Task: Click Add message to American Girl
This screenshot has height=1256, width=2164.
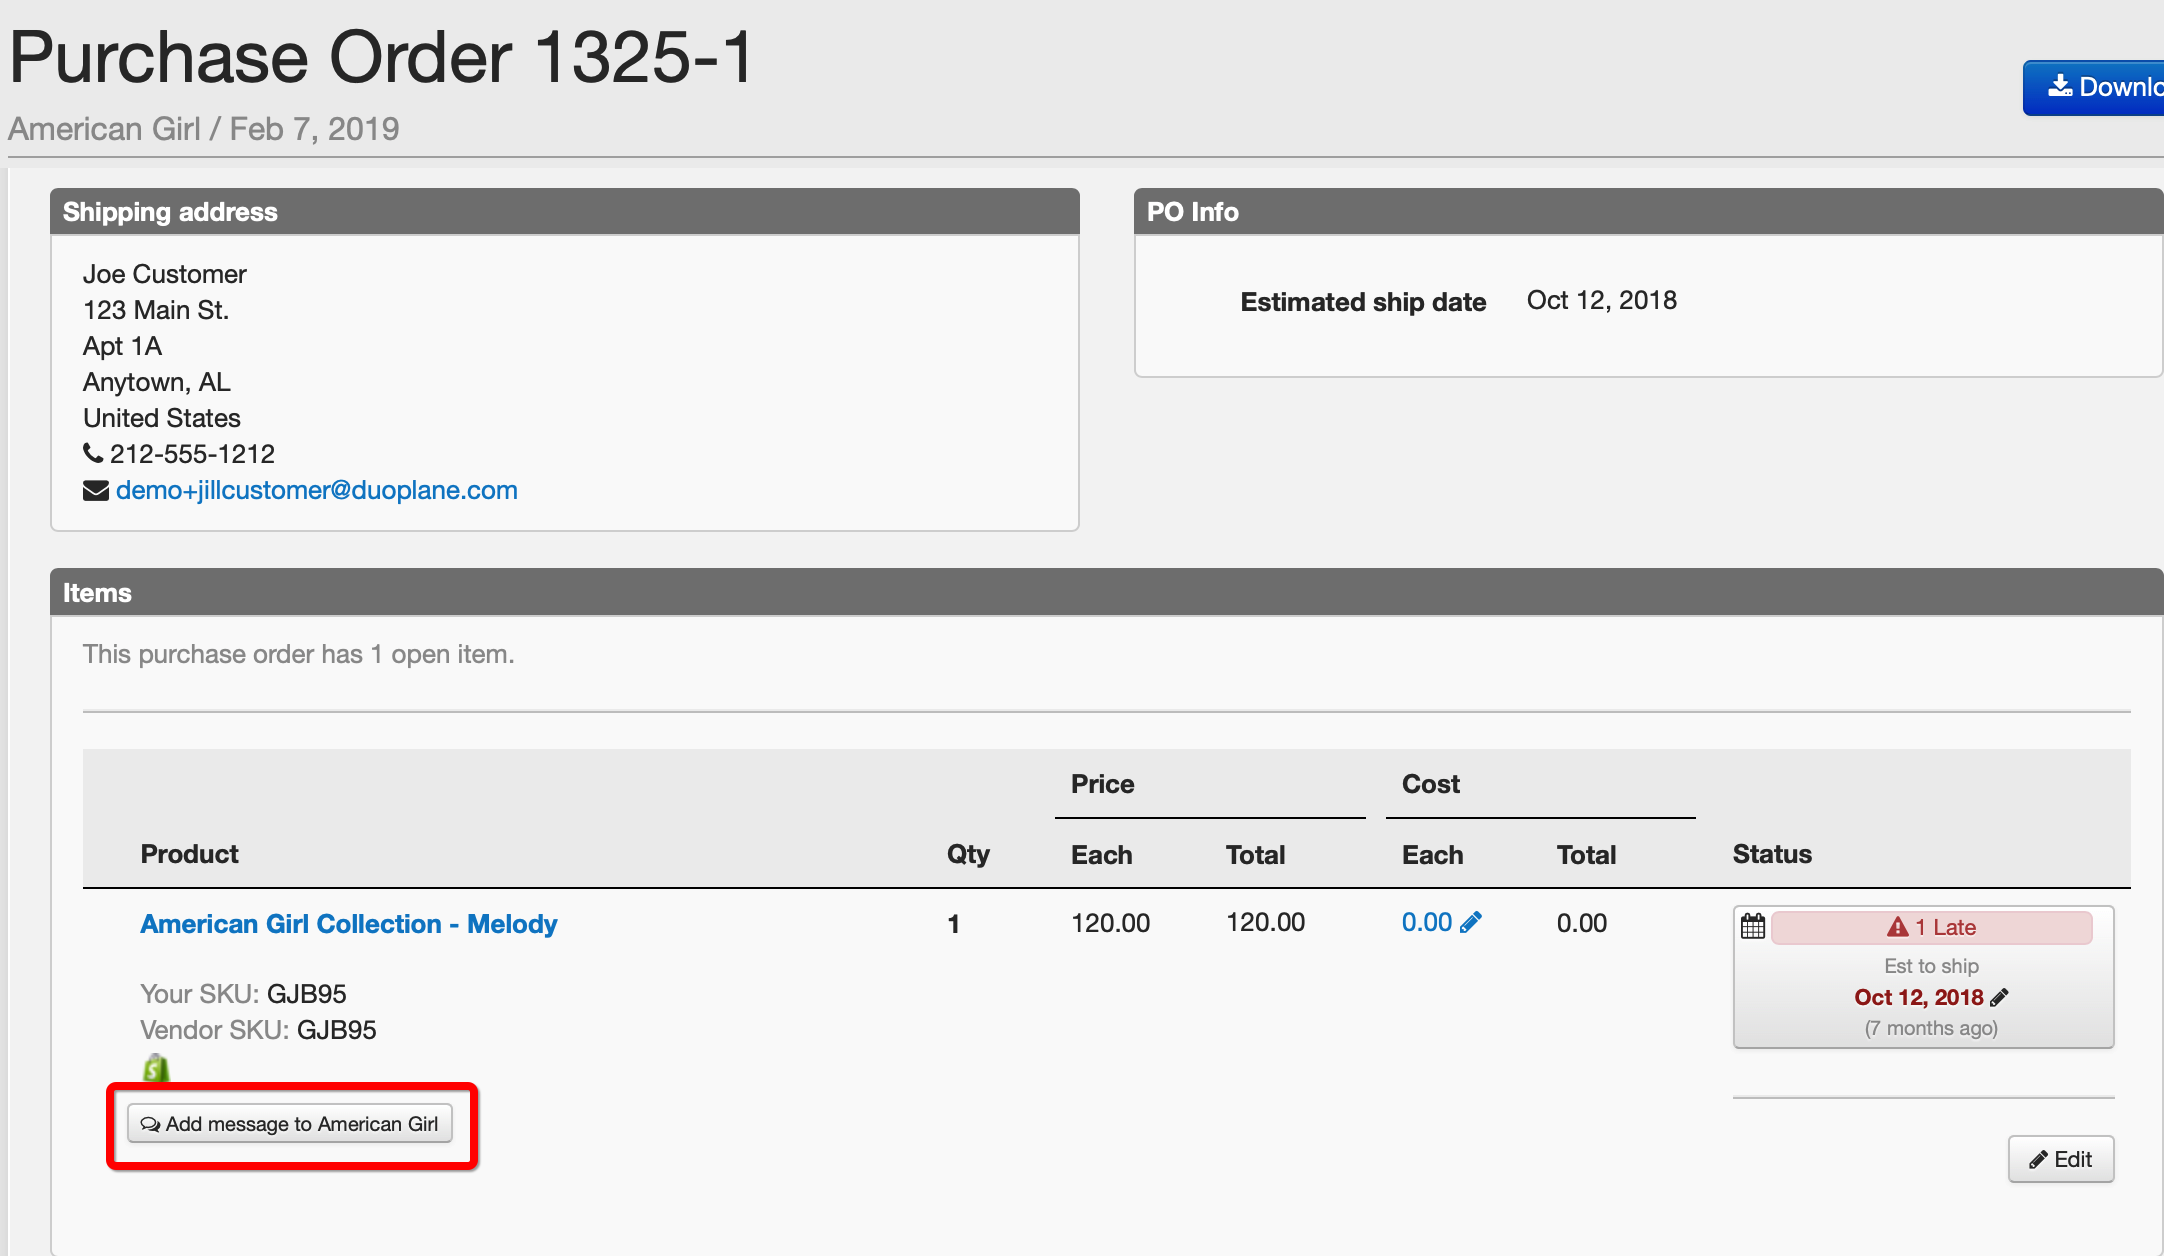Action: (x=290, y=1124)
